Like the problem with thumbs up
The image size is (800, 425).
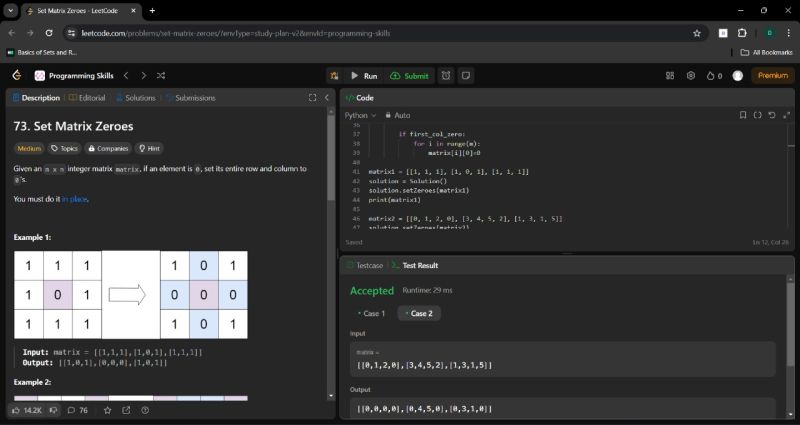27,410
